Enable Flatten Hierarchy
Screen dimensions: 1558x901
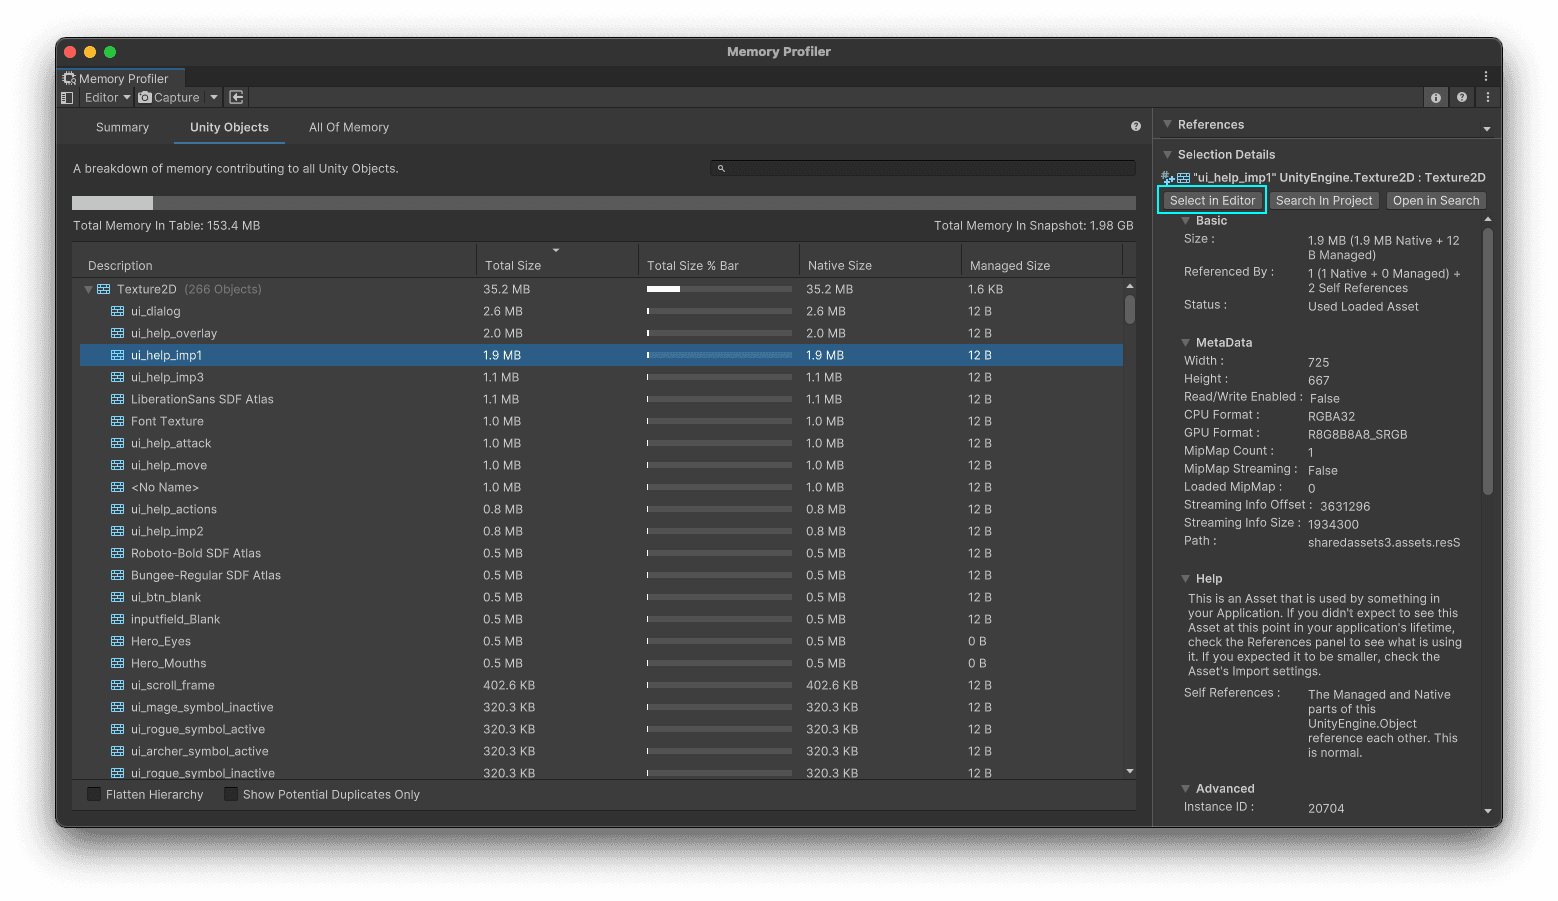click(x=94, y=793)
